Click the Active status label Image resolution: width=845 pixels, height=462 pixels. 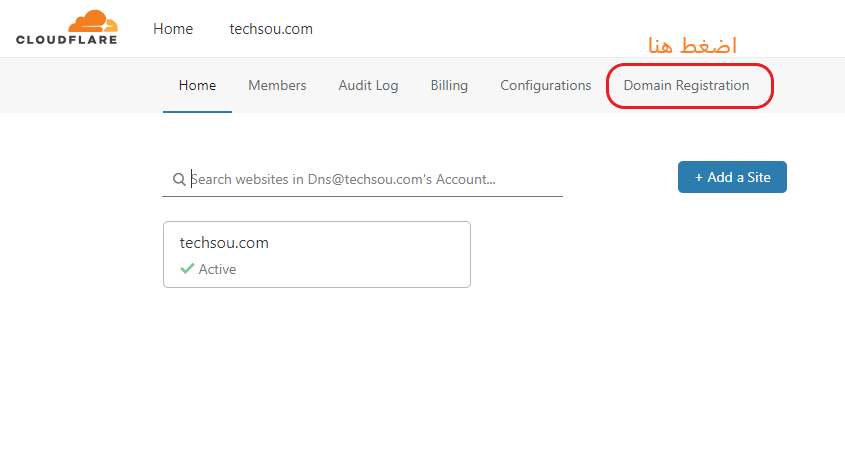[217, 269]
